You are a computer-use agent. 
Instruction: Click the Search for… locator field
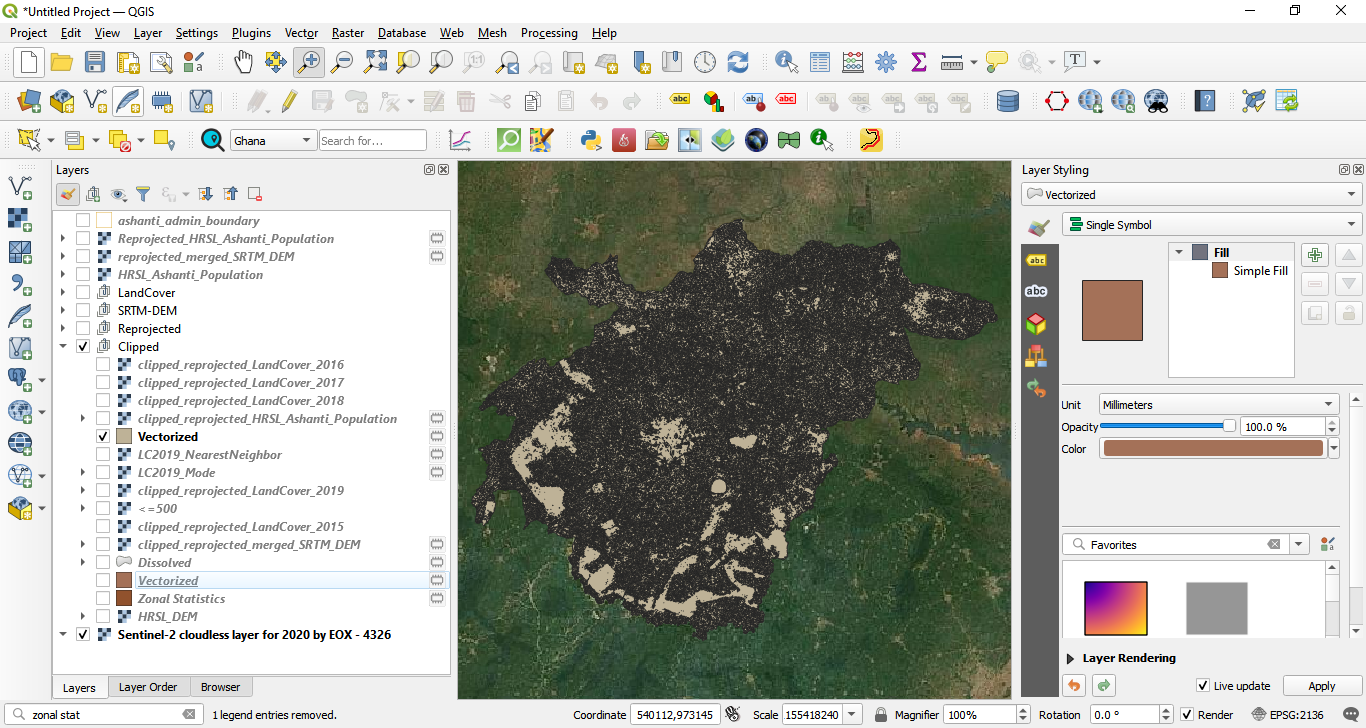point(373,141)
